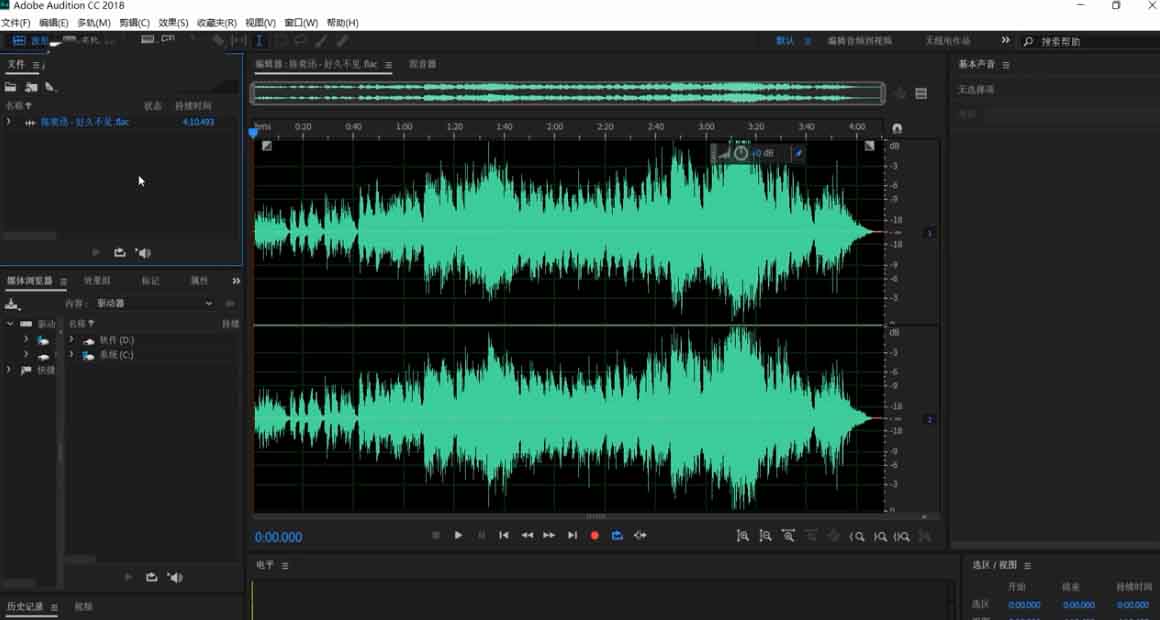Toggle the spectral frequency display

tap(148, 40)
